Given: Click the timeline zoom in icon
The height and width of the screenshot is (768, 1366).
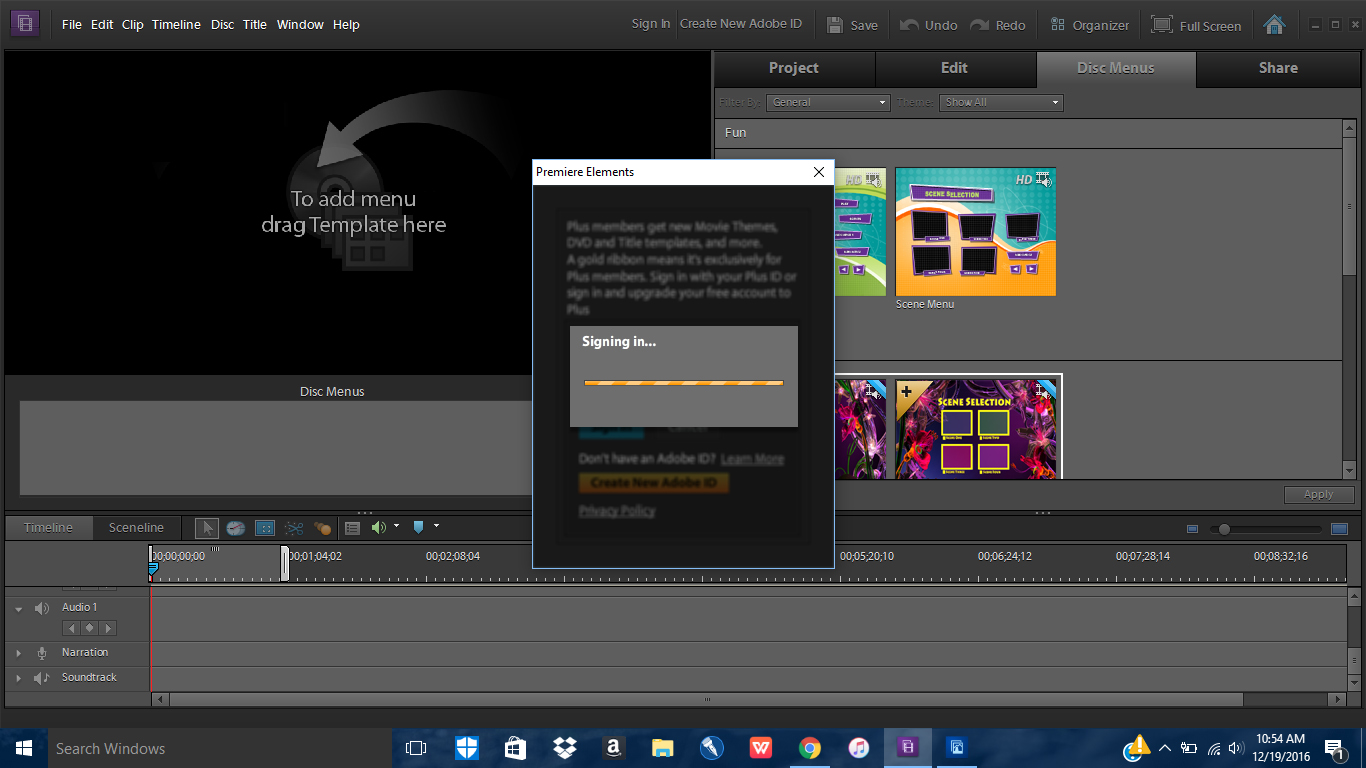Looking at the screenshot, I should (x=1339, y=528).
